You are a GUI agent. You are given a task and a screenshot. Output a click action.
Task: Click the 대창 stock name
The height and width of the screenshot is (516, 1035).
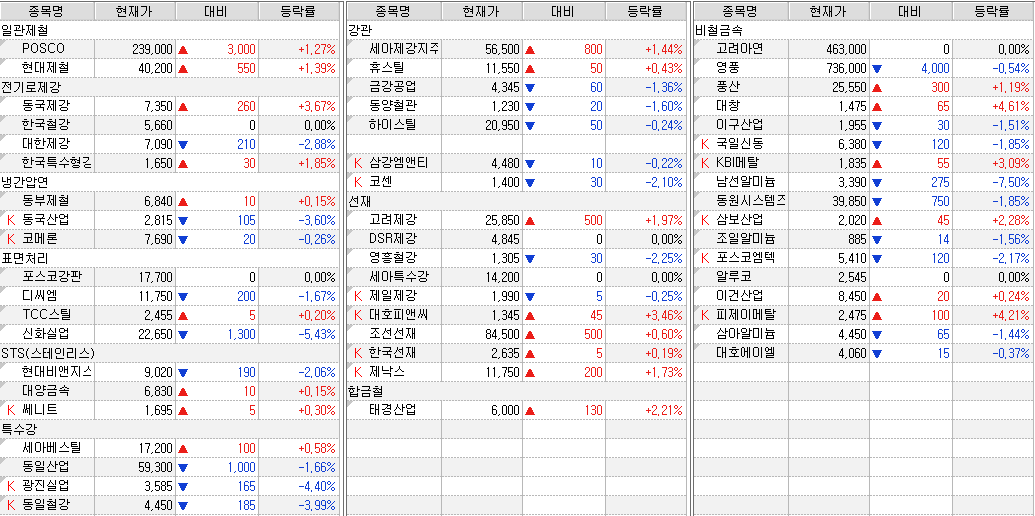coord(727,106)
